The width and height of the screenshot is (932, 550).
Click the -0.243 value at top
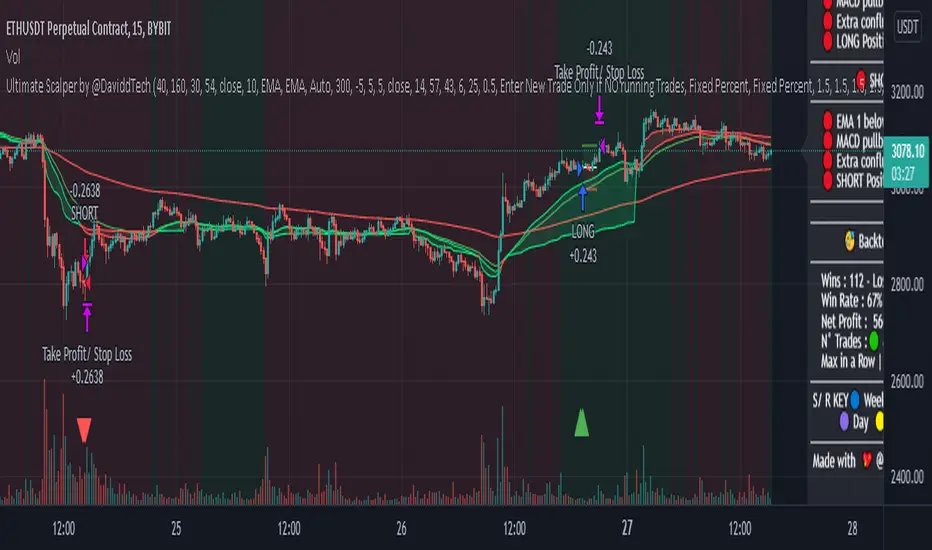(x=599, y=49)
